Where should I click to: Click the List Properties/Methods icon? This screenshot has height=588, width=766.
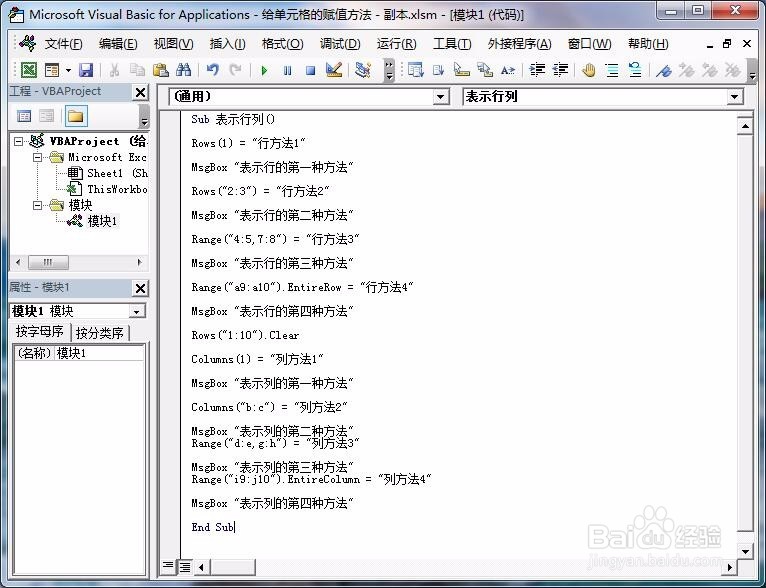pyautogui.click(x=416, y=70)
